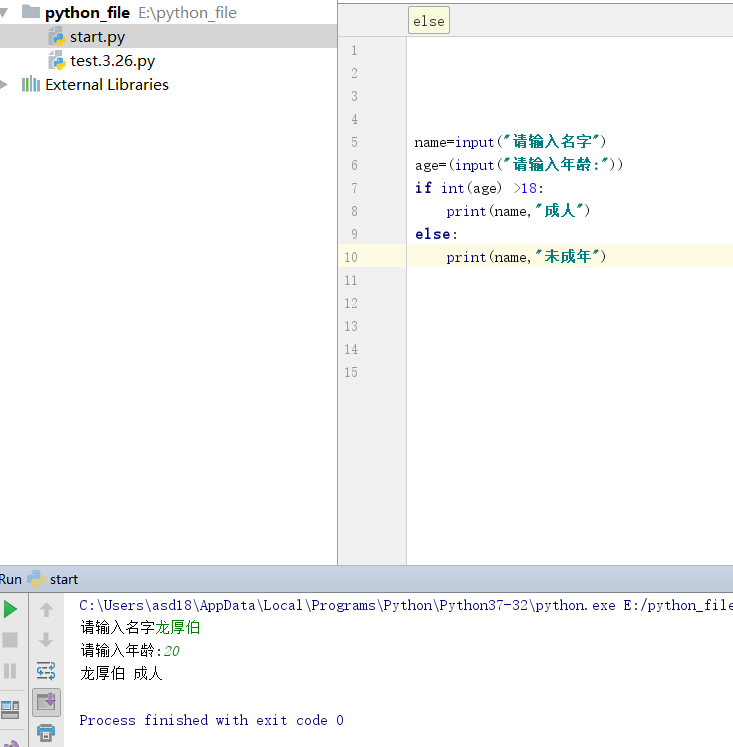
Task: Click the External Libraries label
Action: tap(107, 85)
